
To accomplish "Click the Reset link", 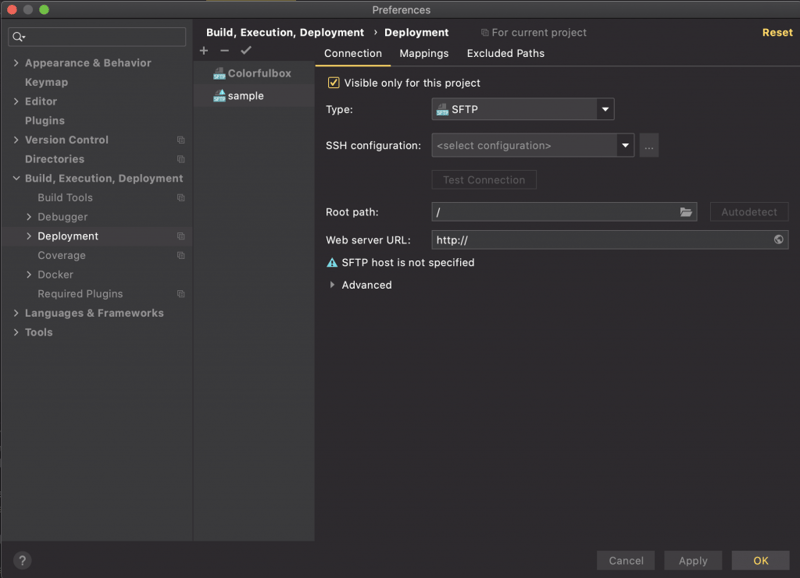I will 777,32.
